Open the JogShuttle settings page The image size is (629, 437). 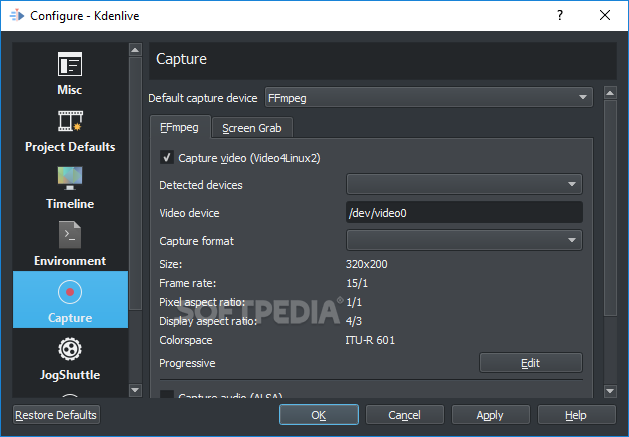70,356
